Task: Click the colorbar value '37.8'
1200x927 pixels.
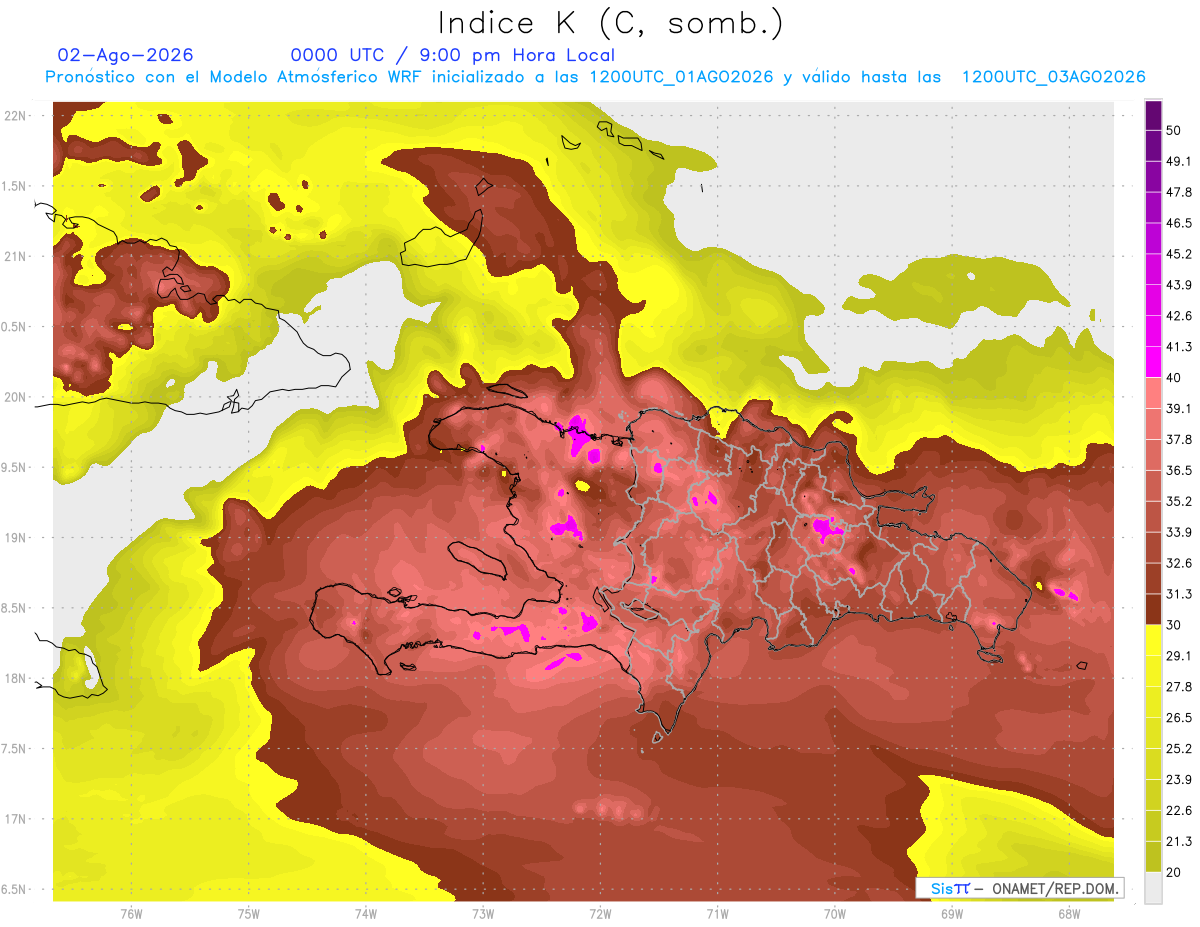Action: [1179, 440]
